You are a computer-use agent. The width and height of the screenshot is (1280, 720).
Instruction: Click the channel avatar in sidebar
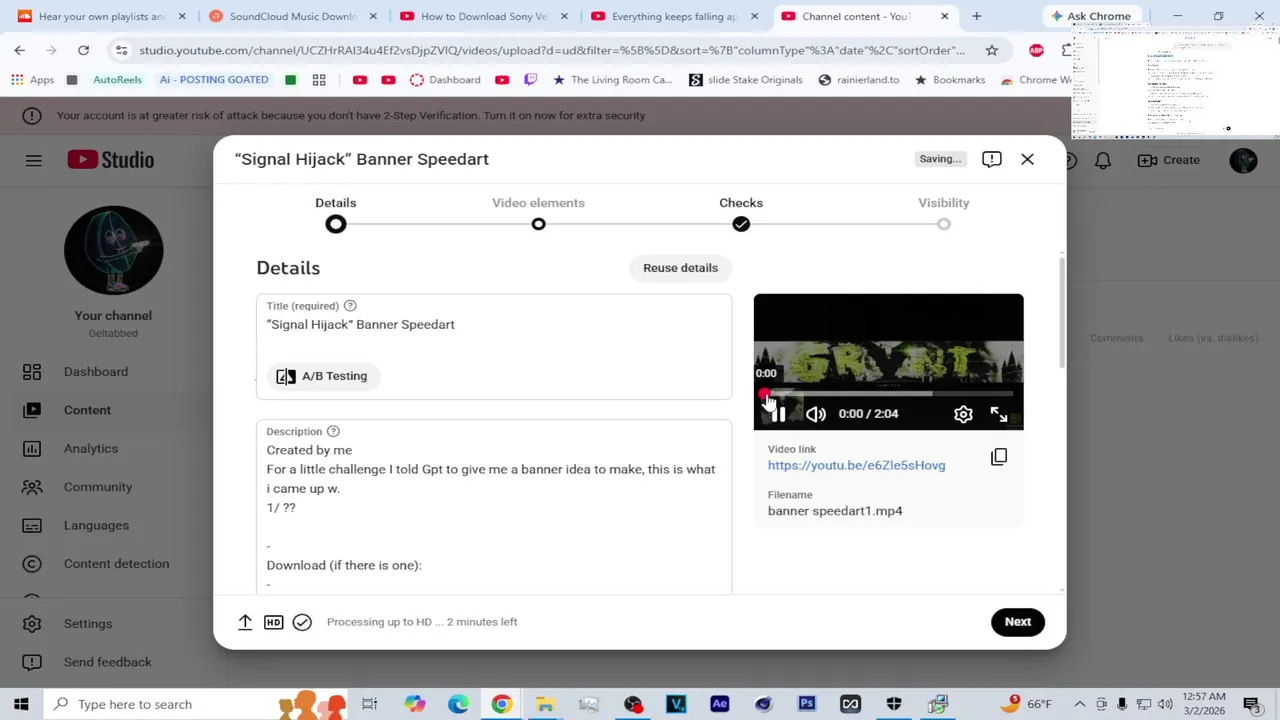(x=114, y=250)
